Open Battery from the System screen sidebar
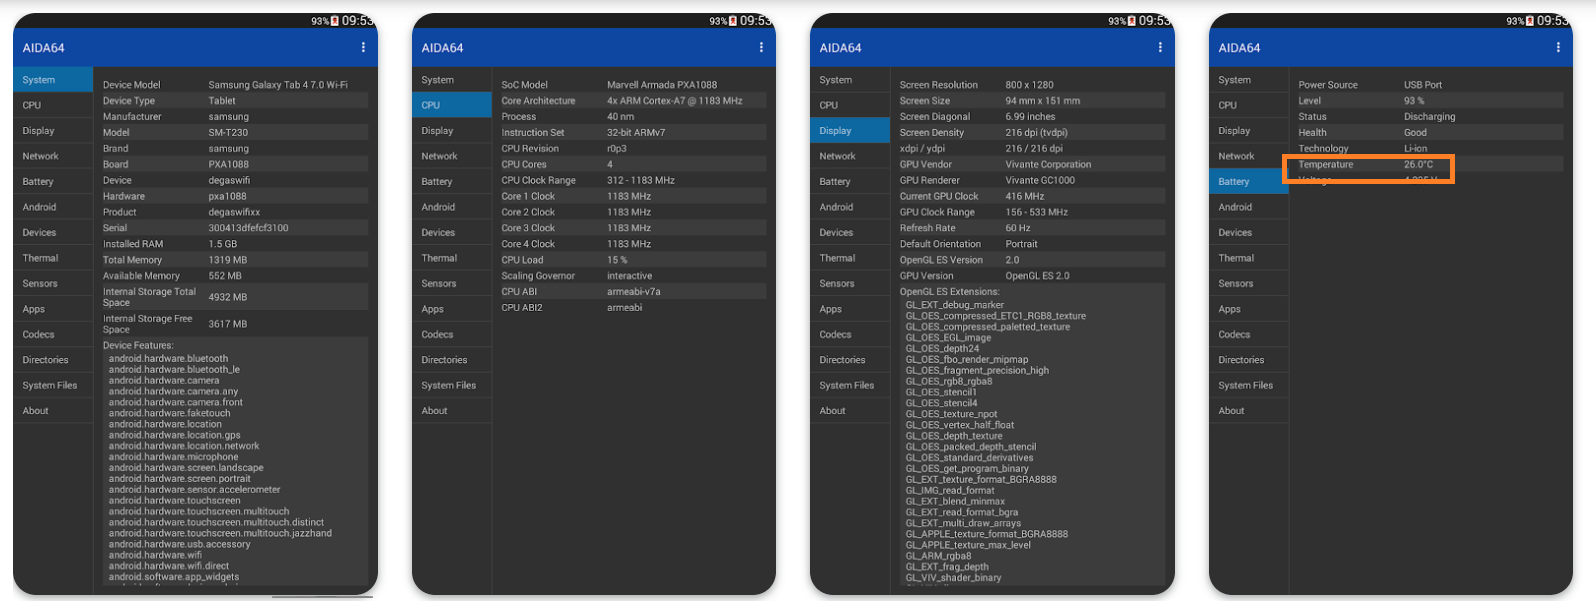 coord(53,182)
